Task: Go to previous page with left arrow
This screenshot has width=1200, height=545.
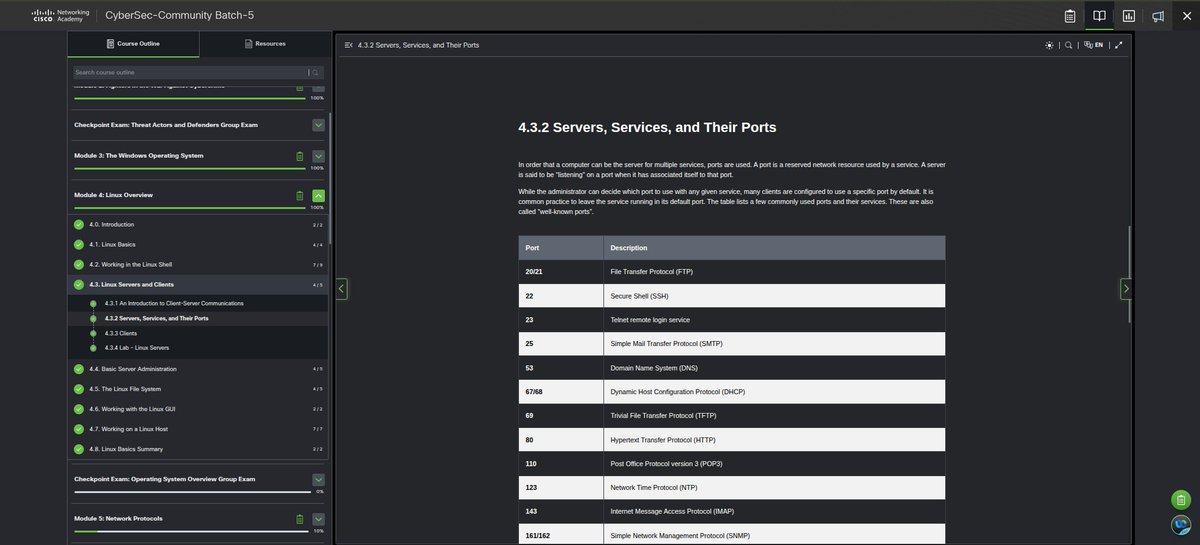Action: [x=342, y=289]
